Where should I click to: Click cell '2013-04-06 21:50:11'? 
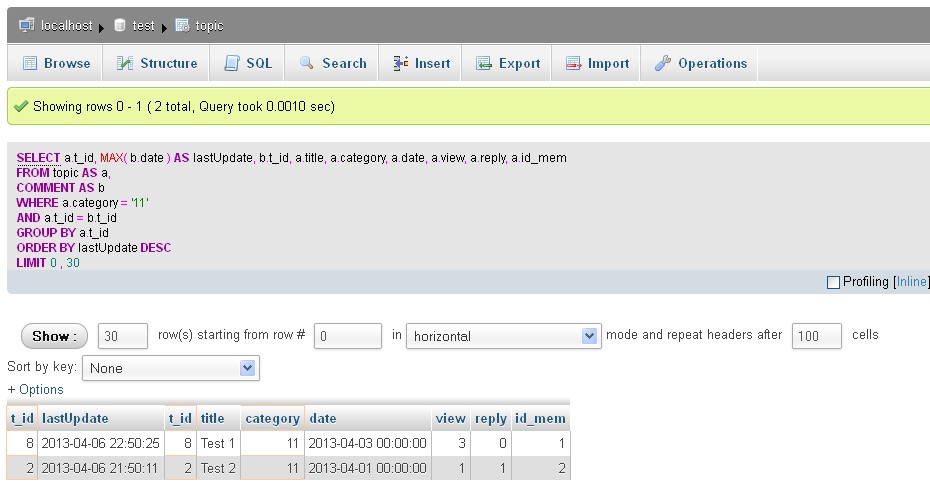pyautogui.click(x=100, y=468)
